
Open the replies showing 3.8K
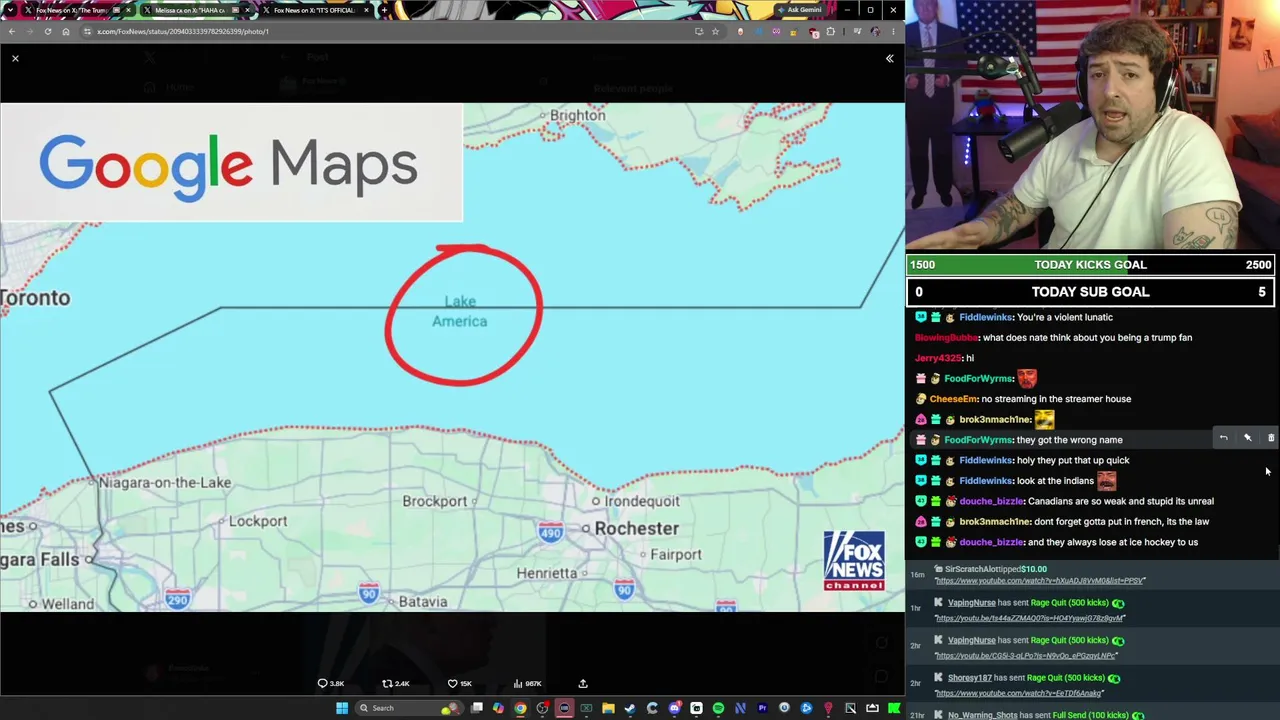(x=330, y=684)
